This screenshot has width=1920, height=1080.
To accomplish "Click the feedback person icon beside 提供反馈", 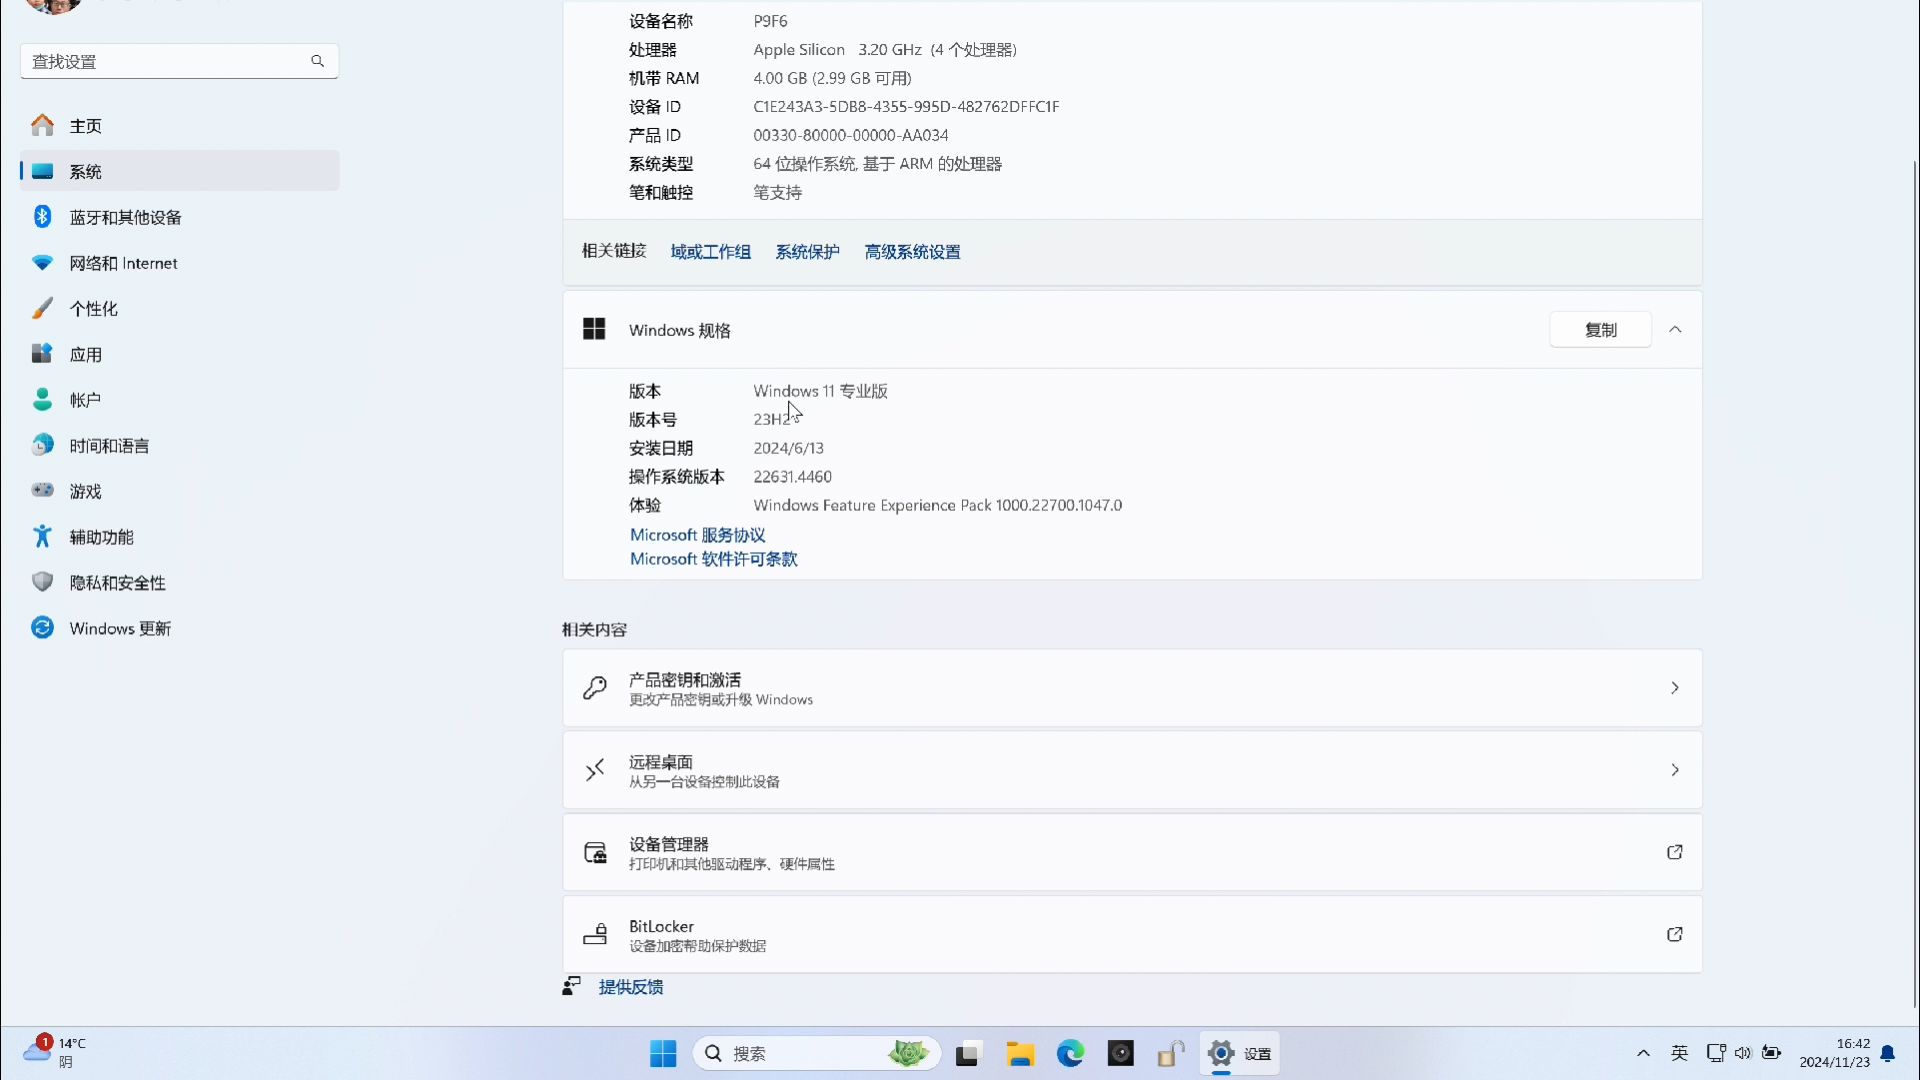I will pos(571,986).
